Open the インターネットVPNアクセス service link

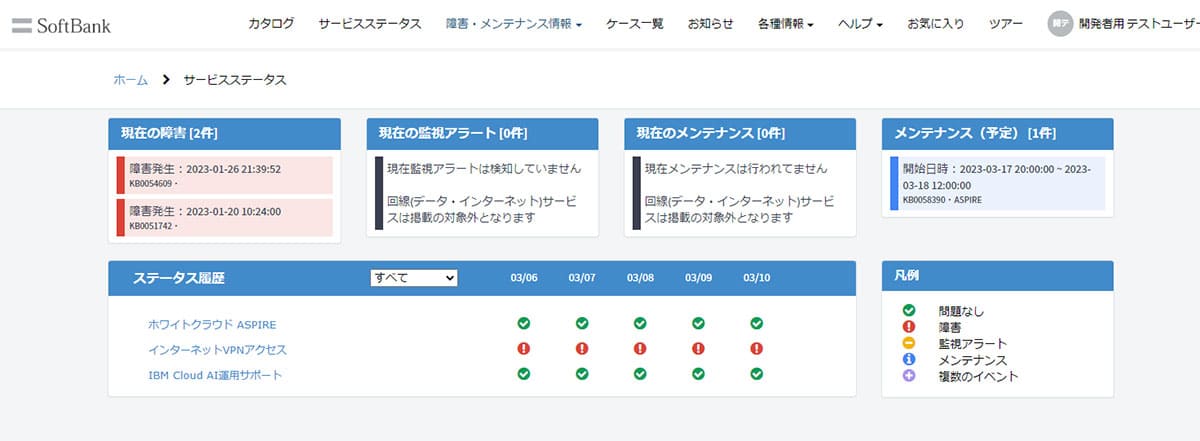[x=217, y=349]
